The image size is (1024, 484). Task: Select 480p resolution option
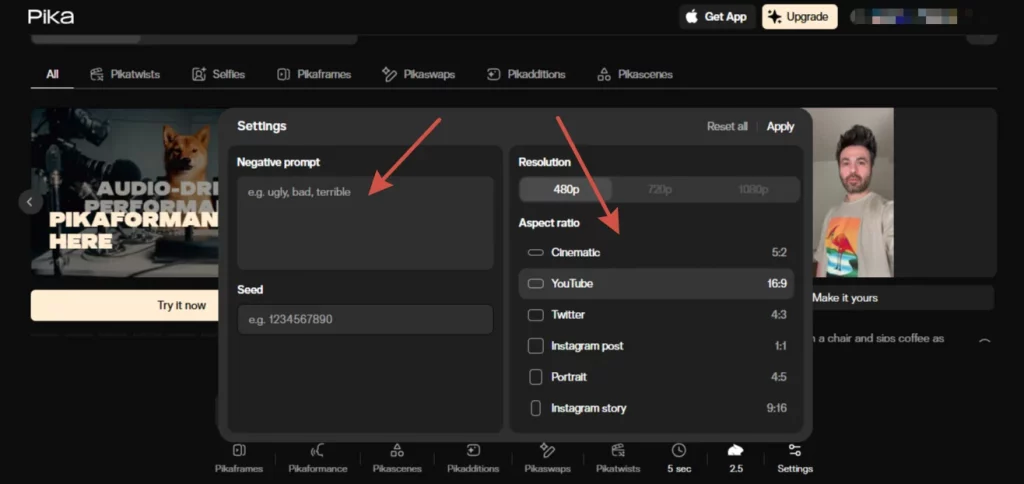point(565,190)
